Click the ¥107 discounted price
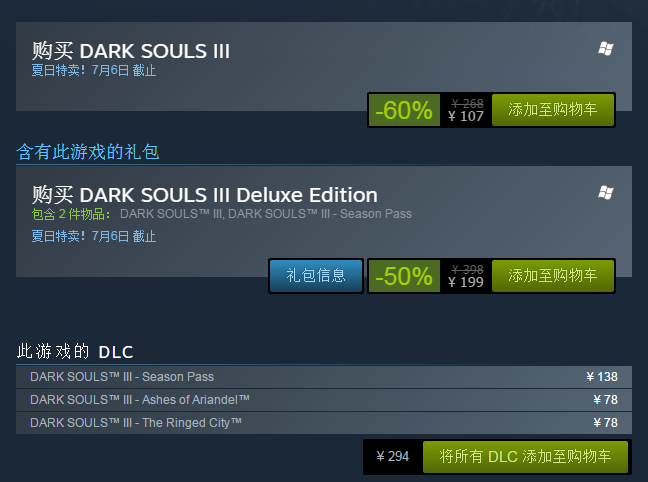The image size is (648, 482). click(x=466, y=116)
